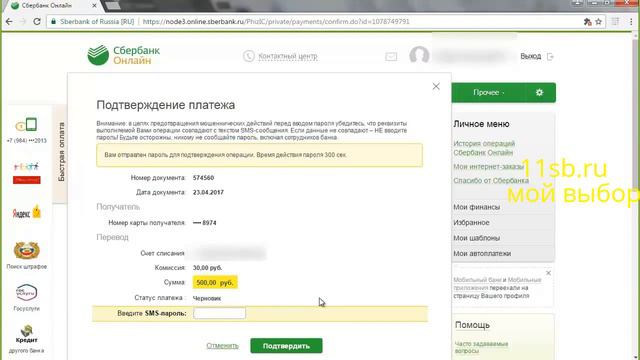Reload the page with the refresh icon
The width and height of the screenshot is (640, 360).
pos(37,22)
